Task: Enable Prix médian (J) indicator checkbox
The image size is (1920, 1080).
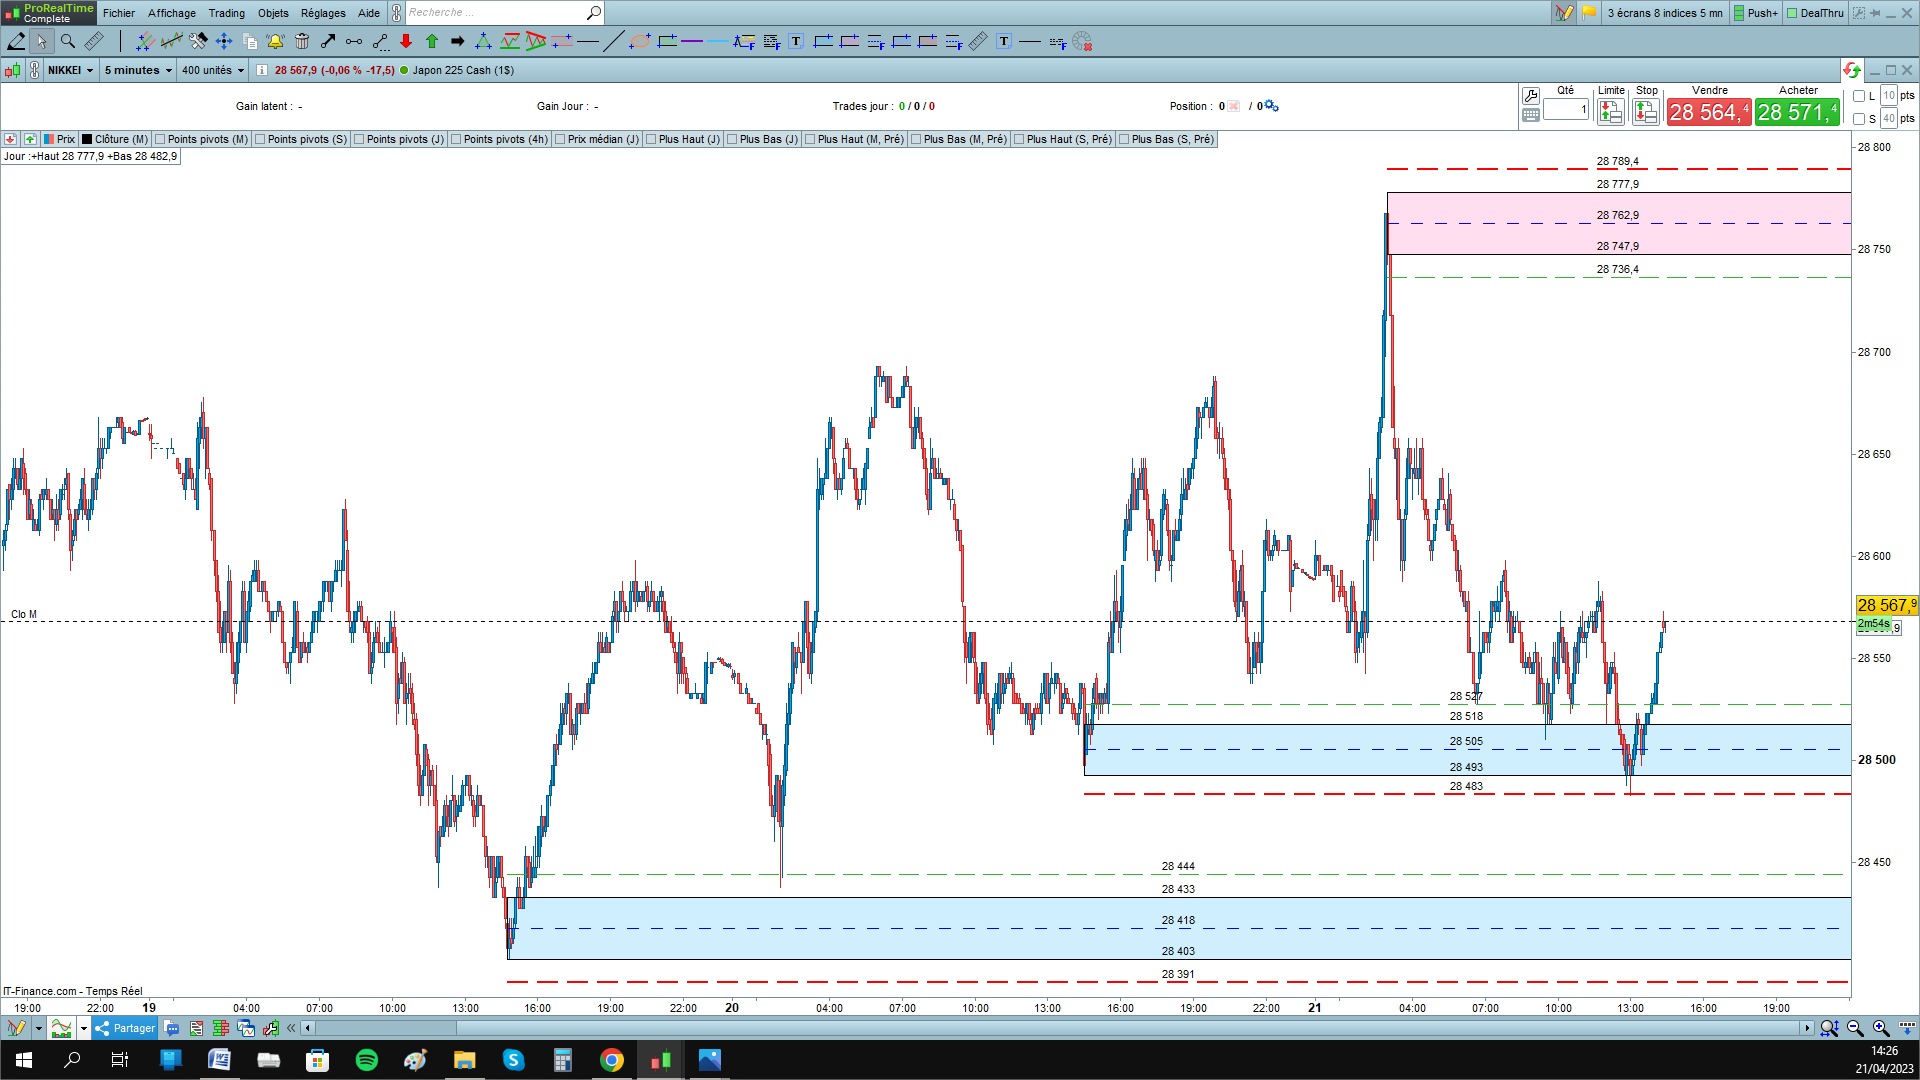Action: click(x=560, y=140)
